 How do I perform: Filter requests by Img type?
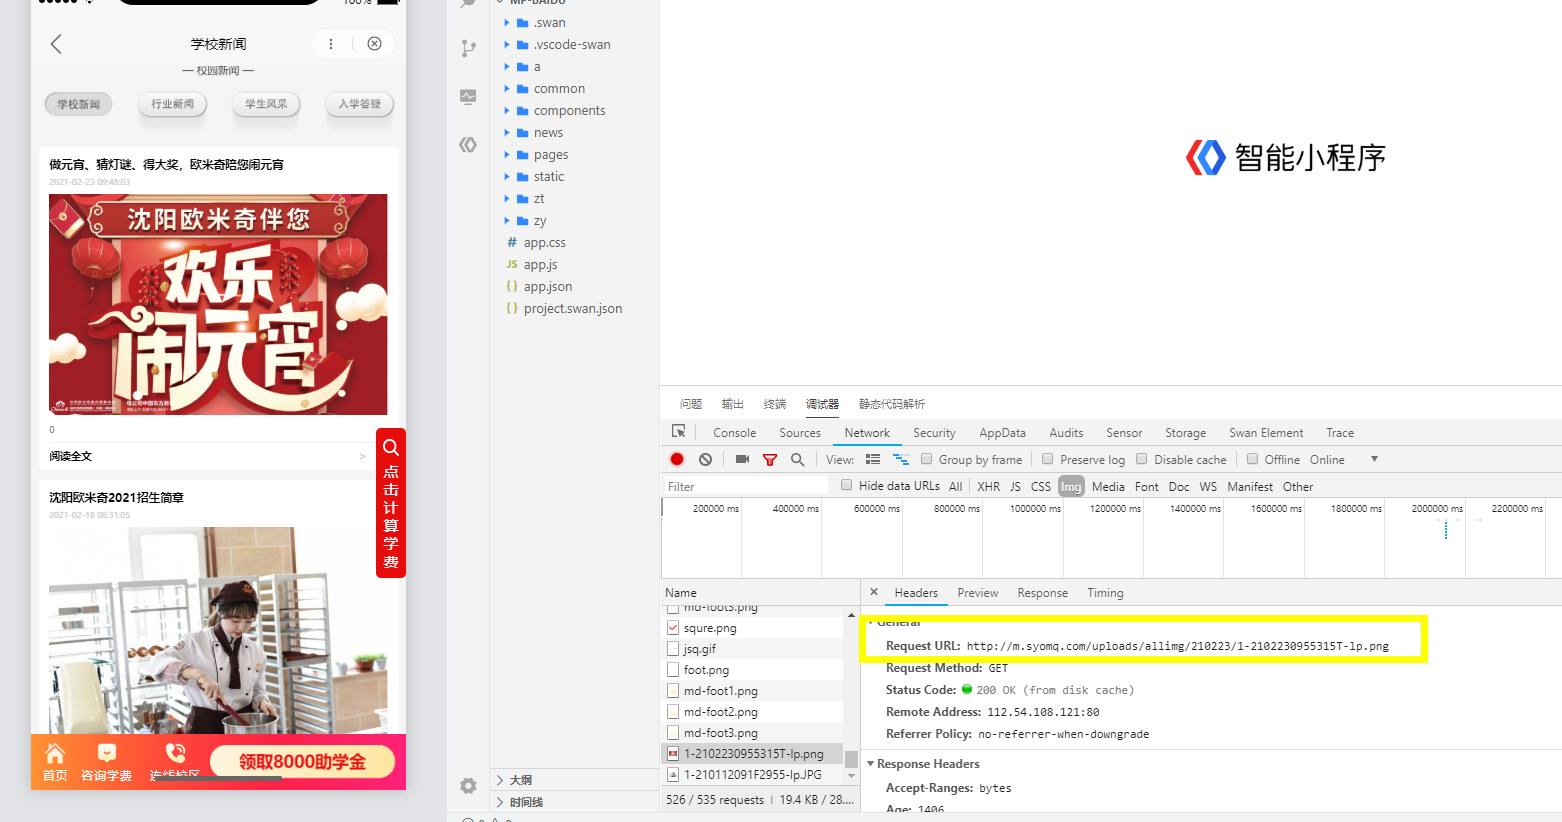[1071, 487]
